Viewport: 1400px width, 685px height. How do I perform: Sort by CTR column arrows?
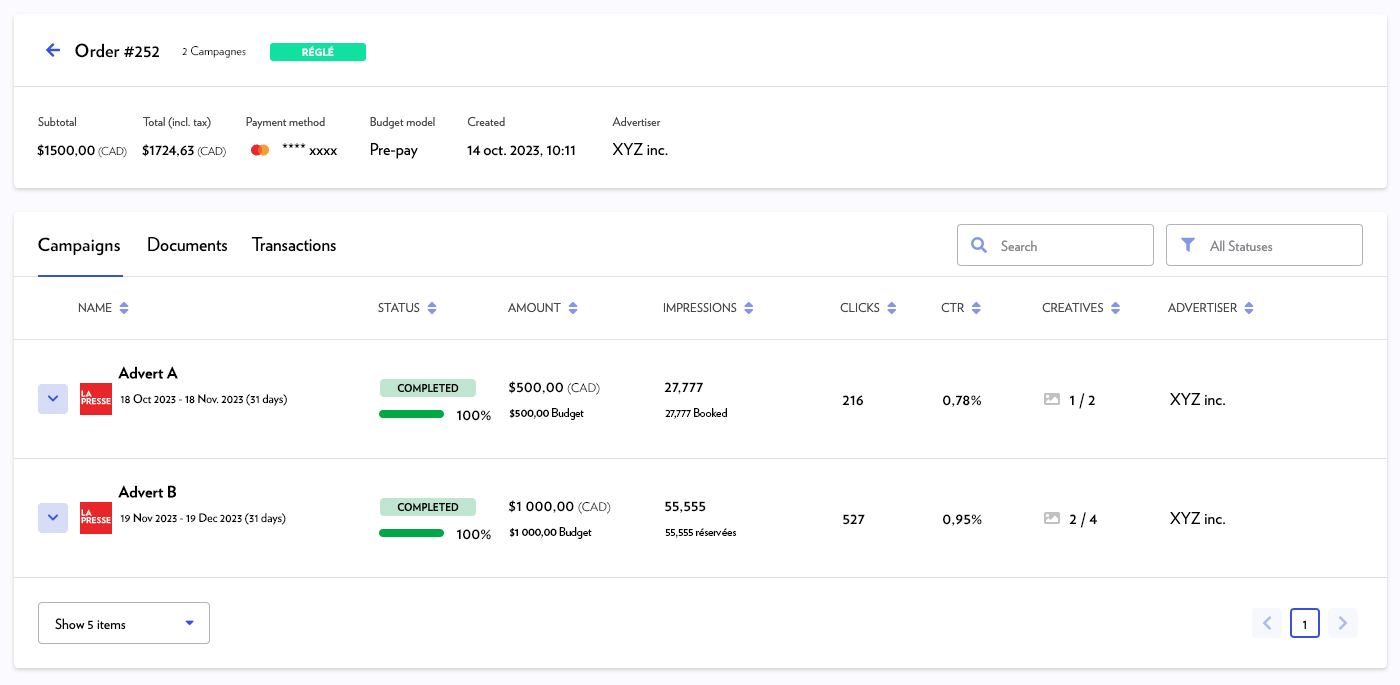976,308
